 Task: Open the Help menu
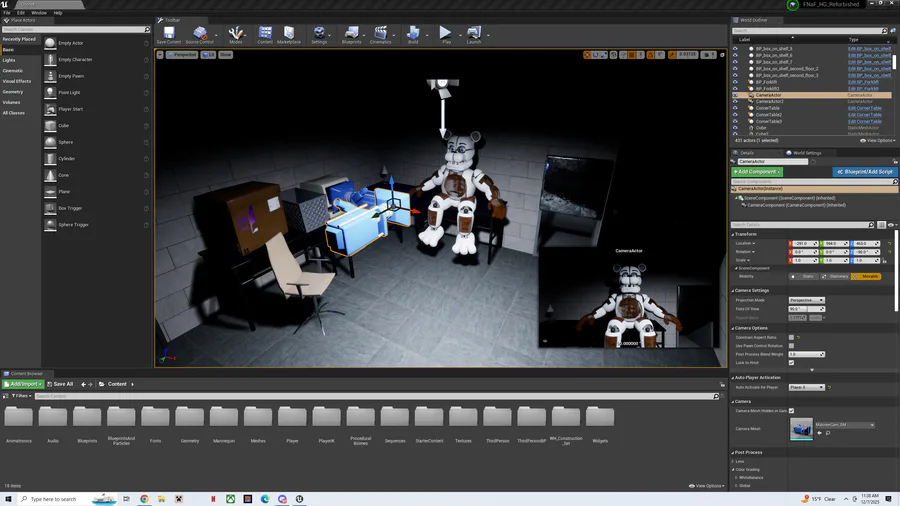58,13
